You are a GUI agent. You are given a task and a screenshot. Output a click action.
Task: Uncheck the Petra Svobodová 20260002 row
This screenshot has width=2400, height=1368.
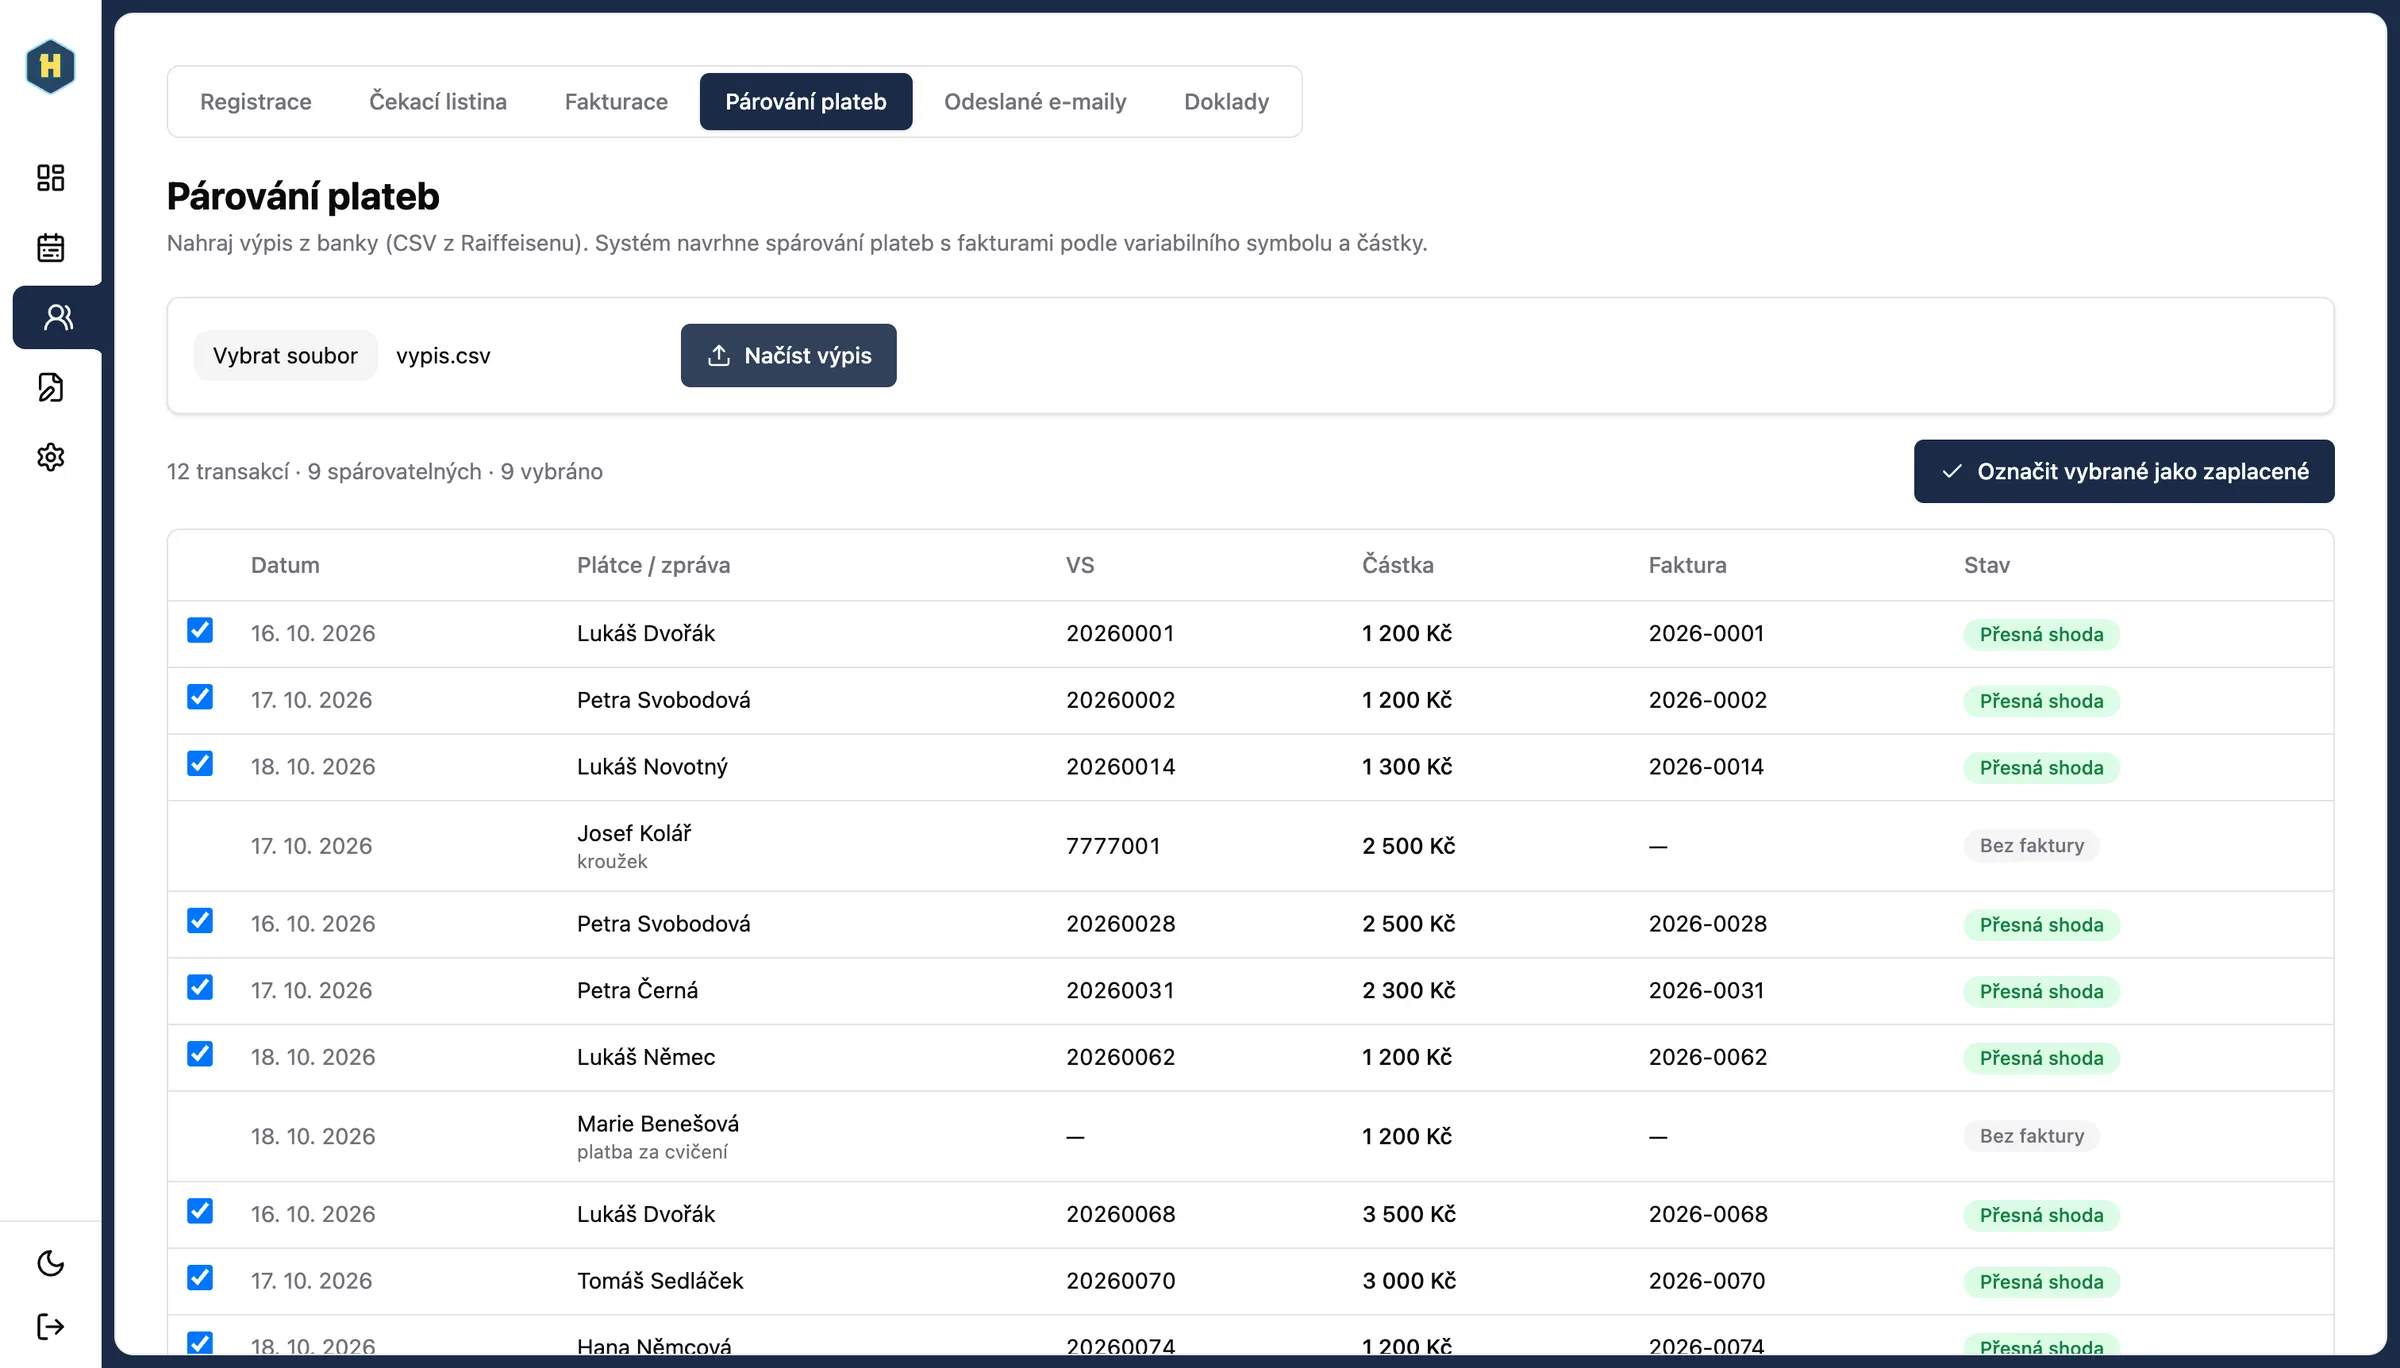click(200, 697)
